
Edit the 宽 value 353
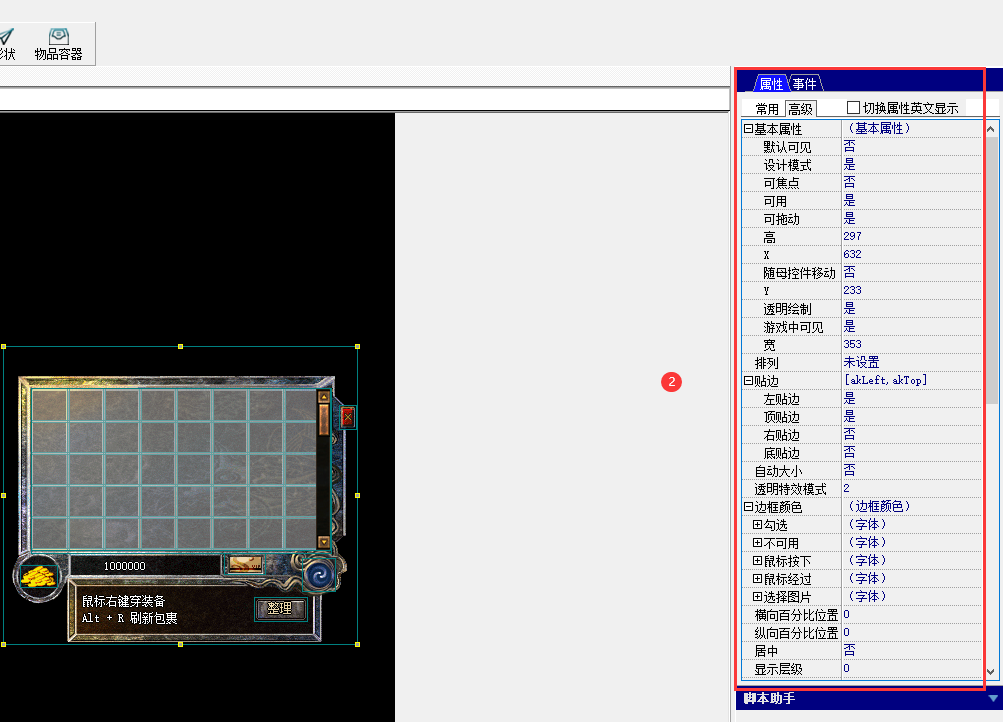click(x=852, y=344)
